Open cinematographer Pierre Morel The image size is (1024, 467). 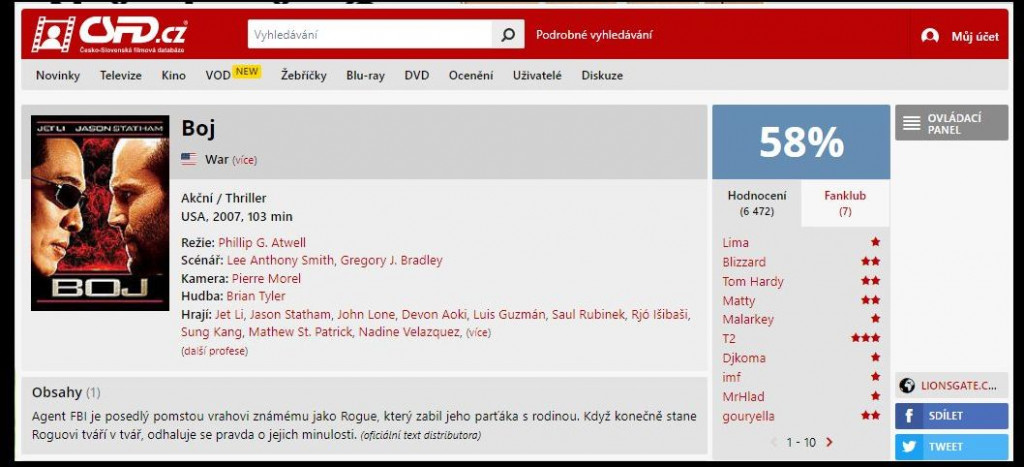[x=266, y=278]
